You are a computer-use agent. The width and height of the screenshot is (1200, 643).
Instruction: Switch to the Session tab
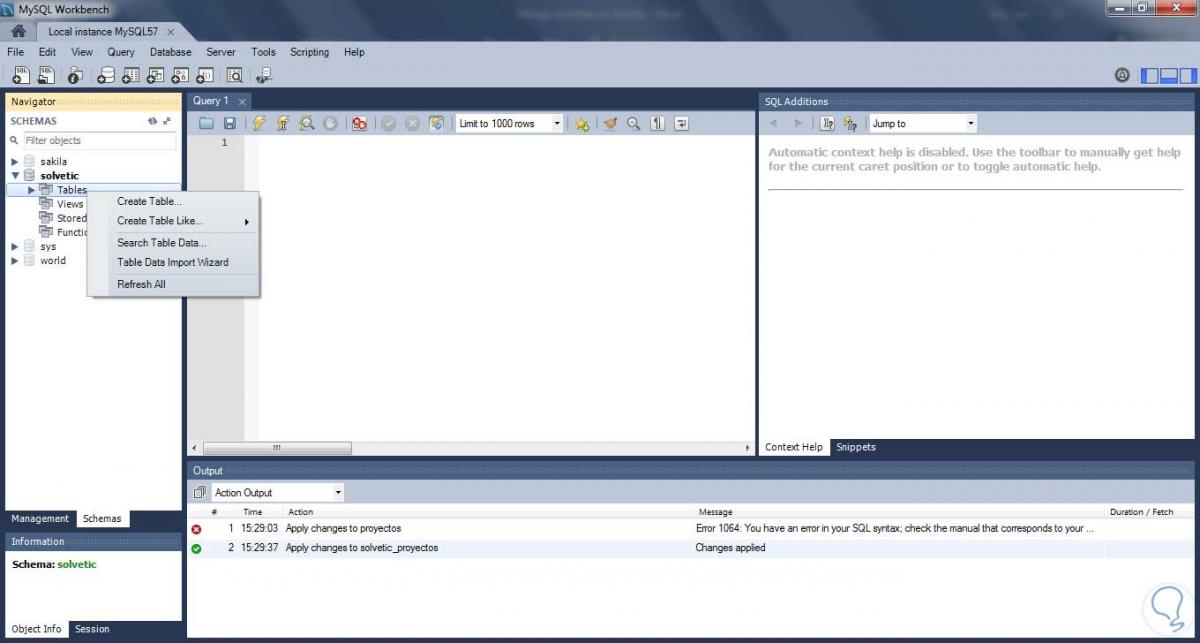click(92, 629)
